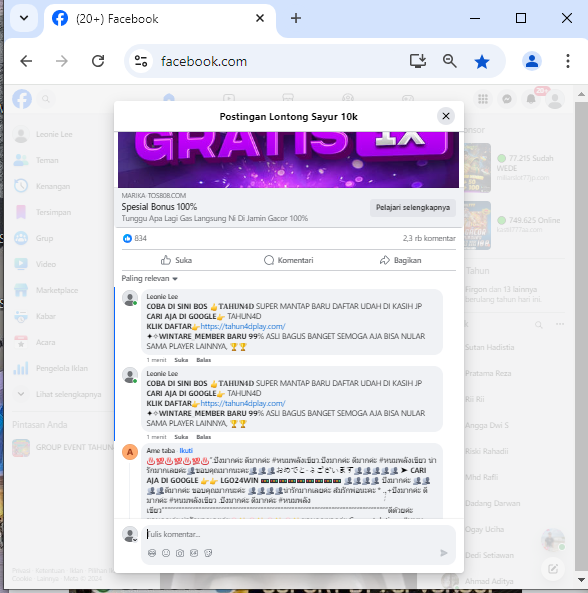
Task: Click the Komentari button
Action: click(x=289, y=260)
